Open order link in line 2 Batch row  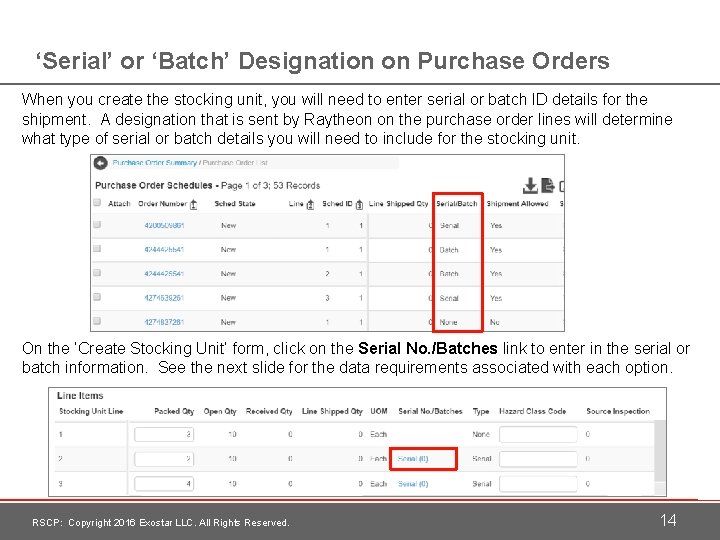point(164,274)
